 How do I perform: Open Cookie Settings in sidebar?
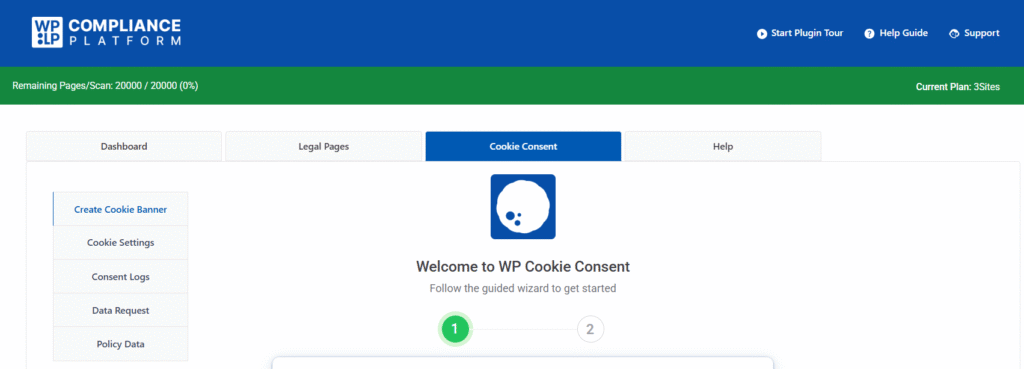click(120, 242)
